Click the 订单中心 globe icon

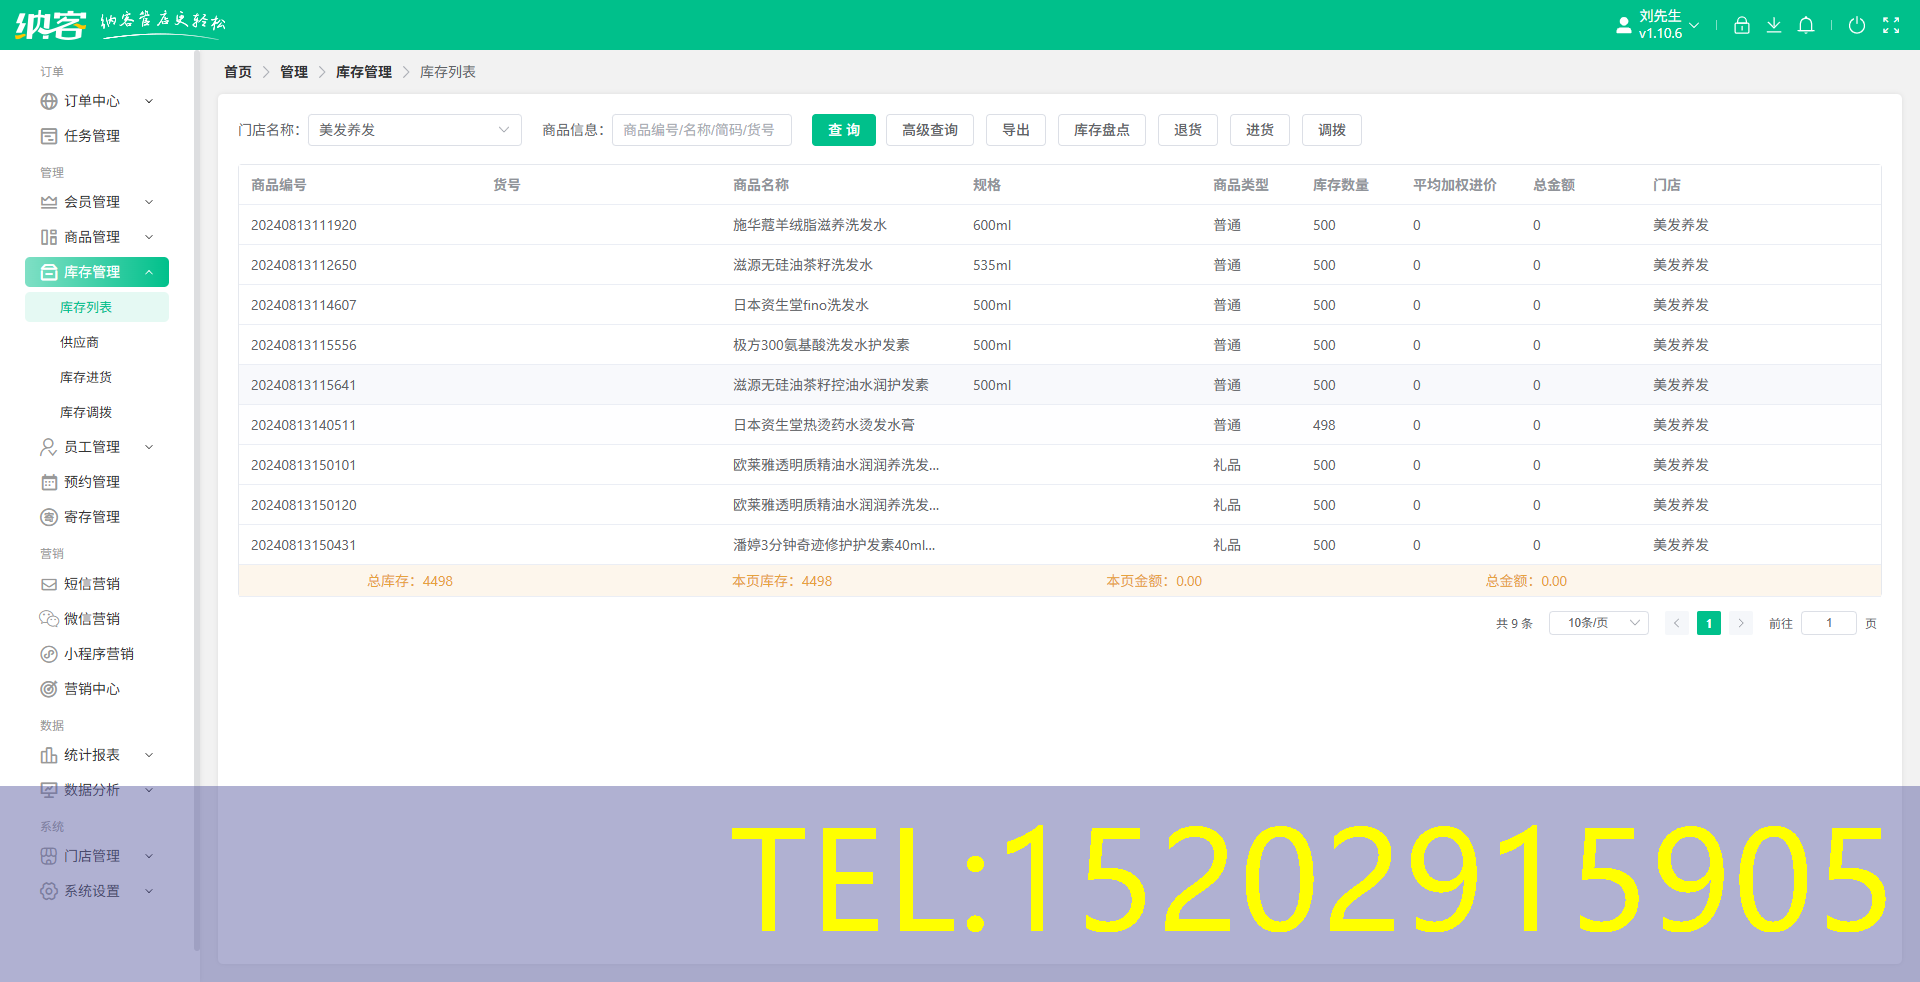(x=49, y=101)
